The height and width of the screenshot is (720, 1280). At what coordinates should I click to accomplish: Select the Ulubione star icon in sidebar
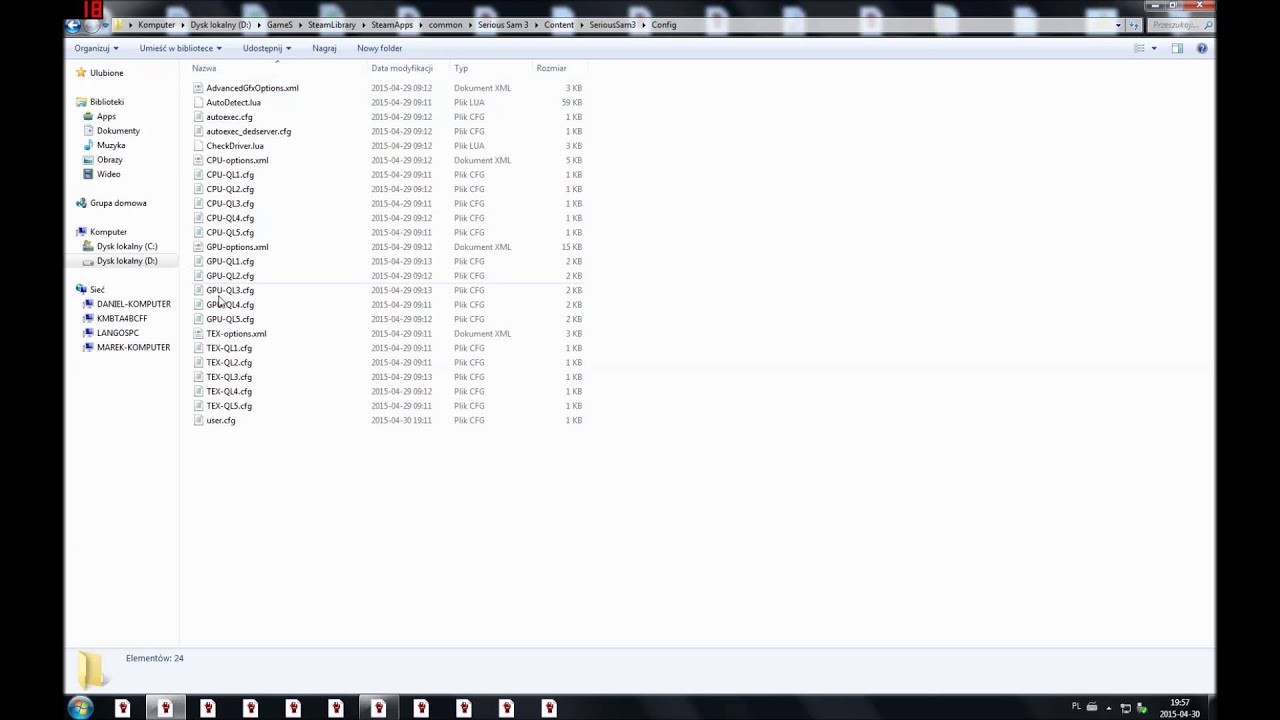point(81,73)
